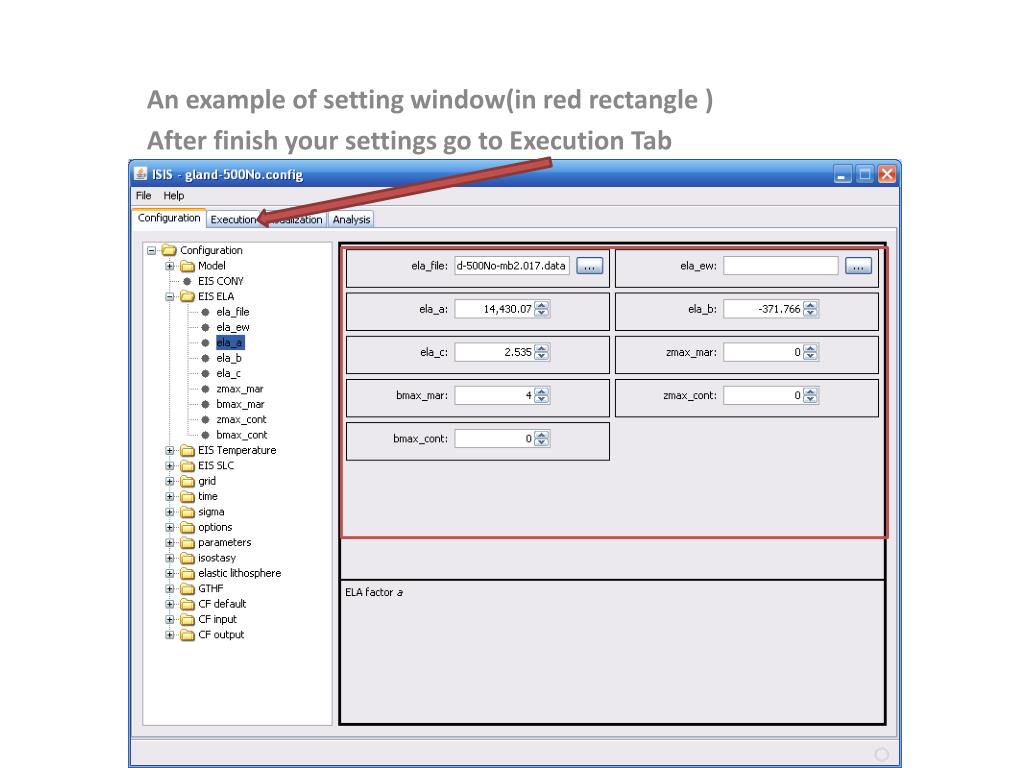
Task: Adjust zmax_mar with the spinner arrows
Action: pos(810,352)
